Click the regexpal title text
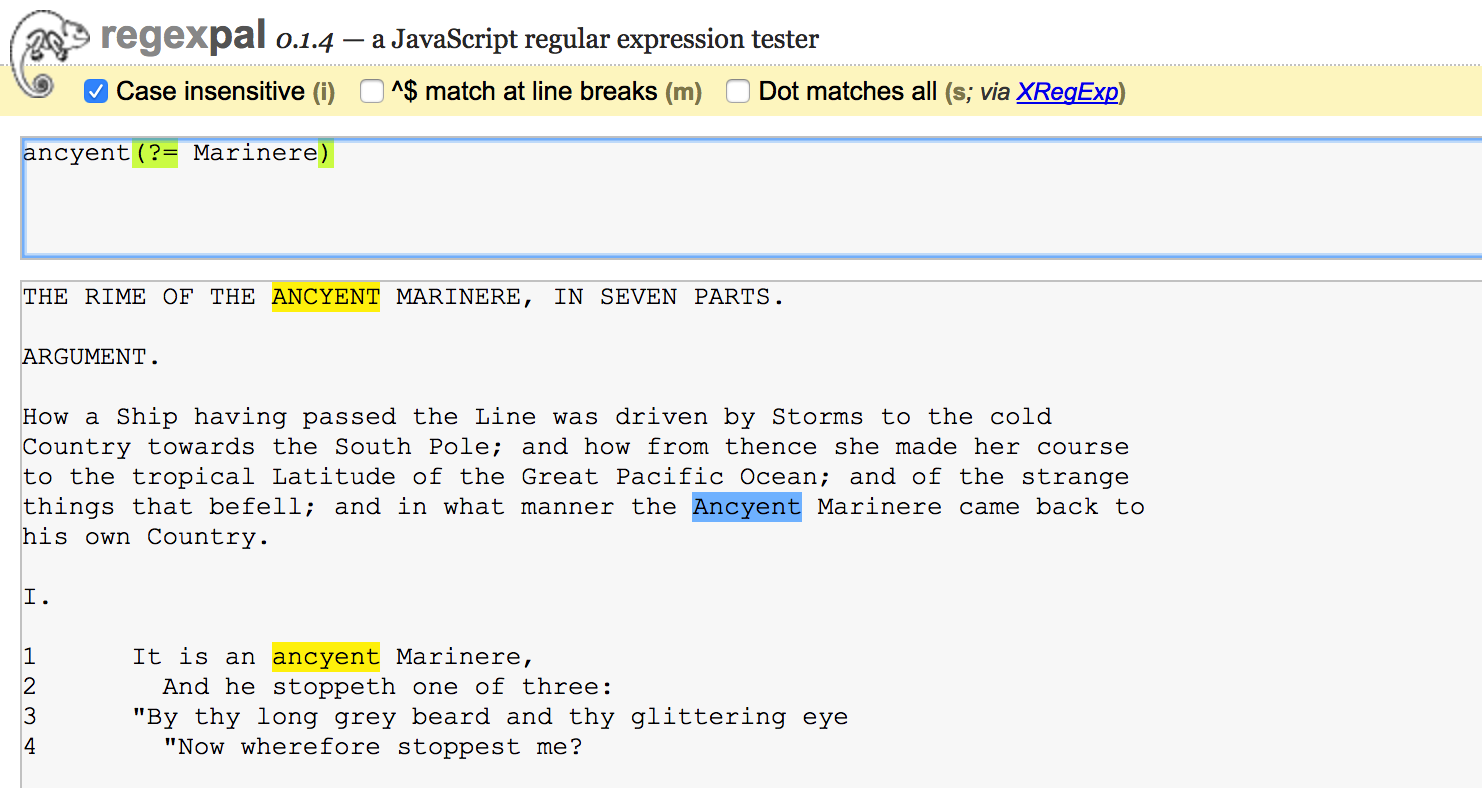Viewport: 1482px width, 788px height. pyautogui.click(x=184, y=38)
